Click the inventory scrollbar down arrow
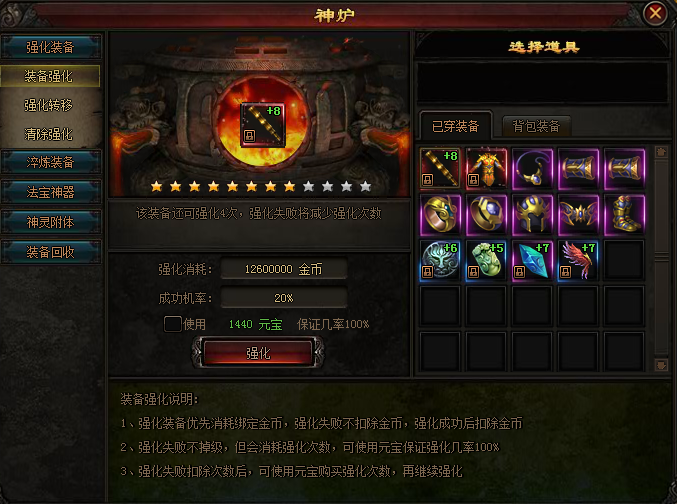677x504 pixels. 661,365
